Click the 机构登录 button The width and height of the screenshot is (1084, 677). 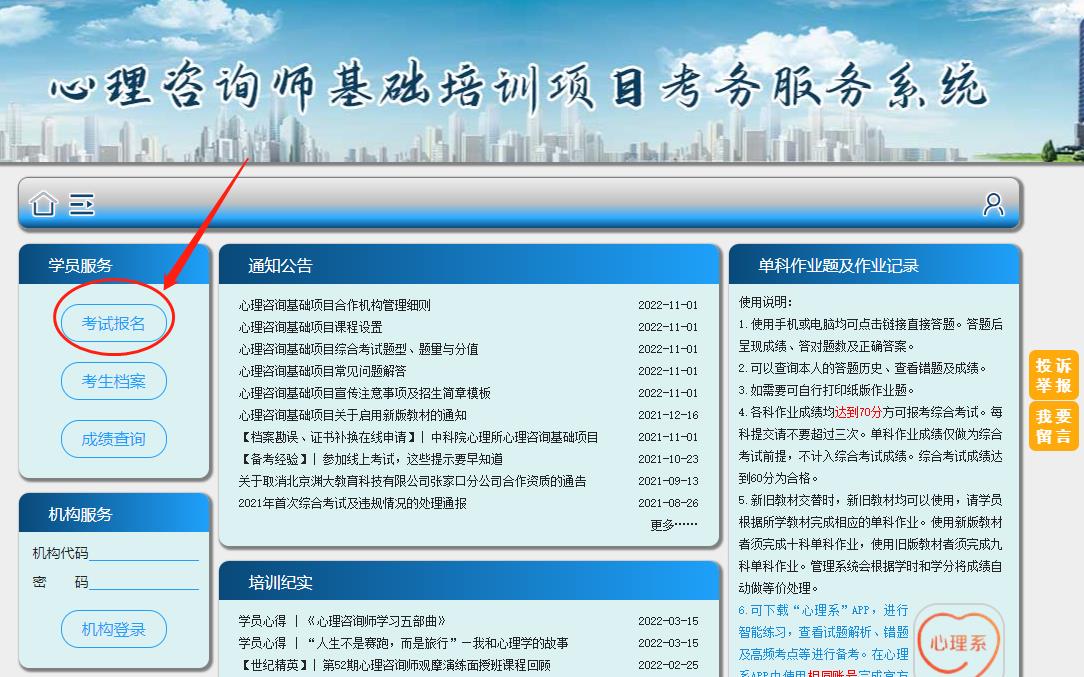[x=113, y=629]
